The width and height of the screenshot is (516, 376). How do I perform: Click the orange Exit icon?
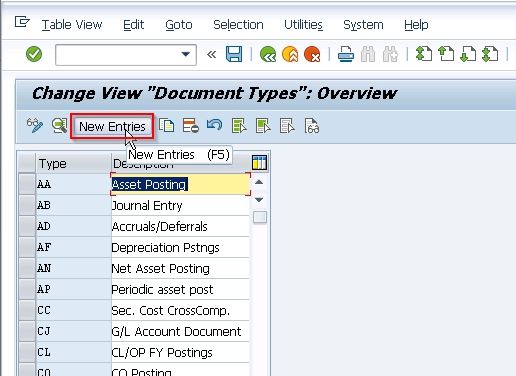(290, 54)
